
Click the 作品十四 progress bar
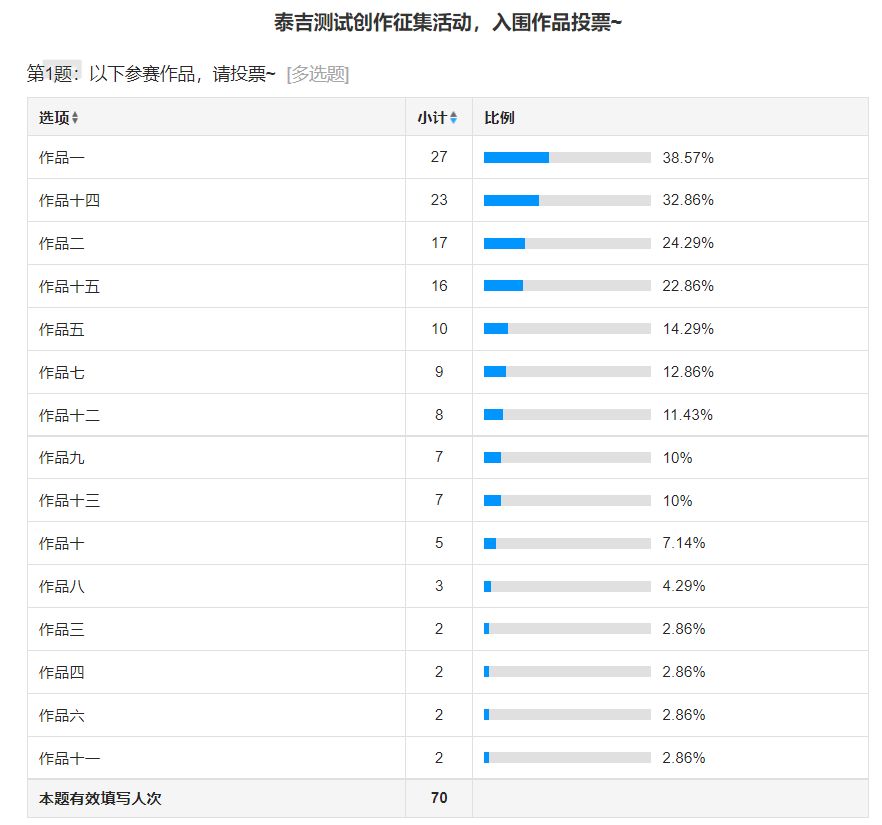(x=567, y=201)
